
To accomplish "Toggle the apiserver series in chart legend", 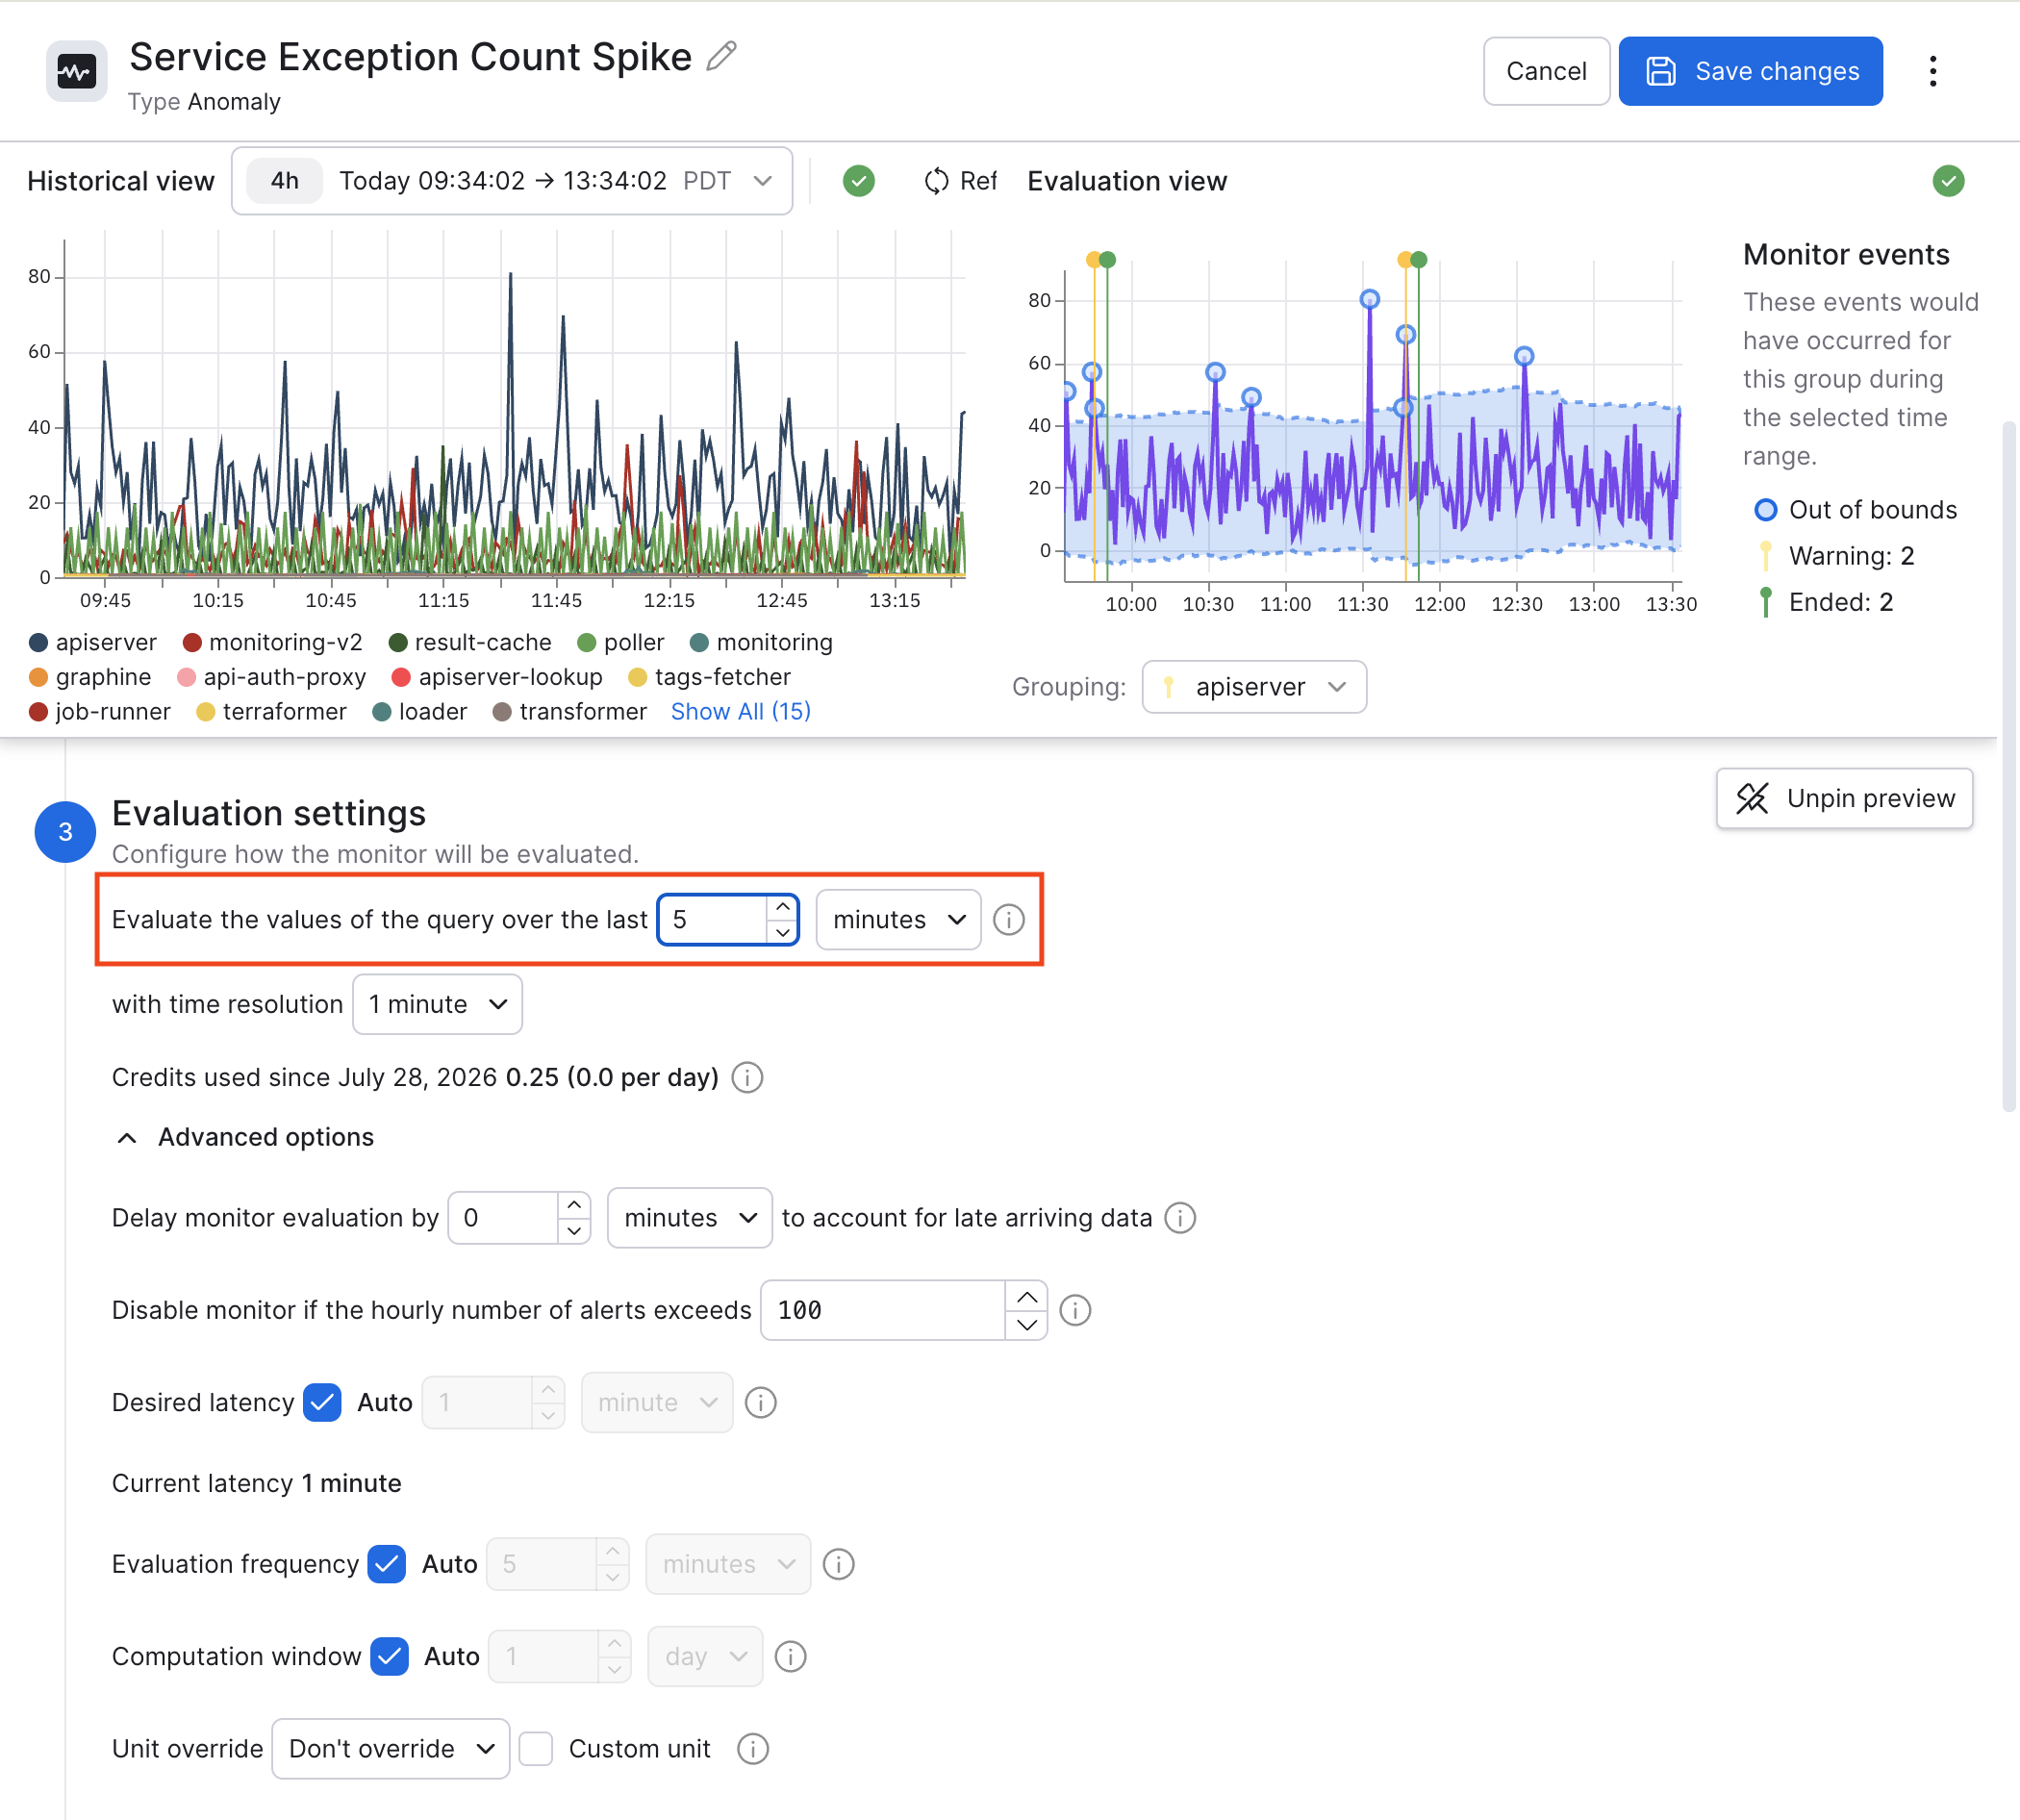I will (93, 642).
